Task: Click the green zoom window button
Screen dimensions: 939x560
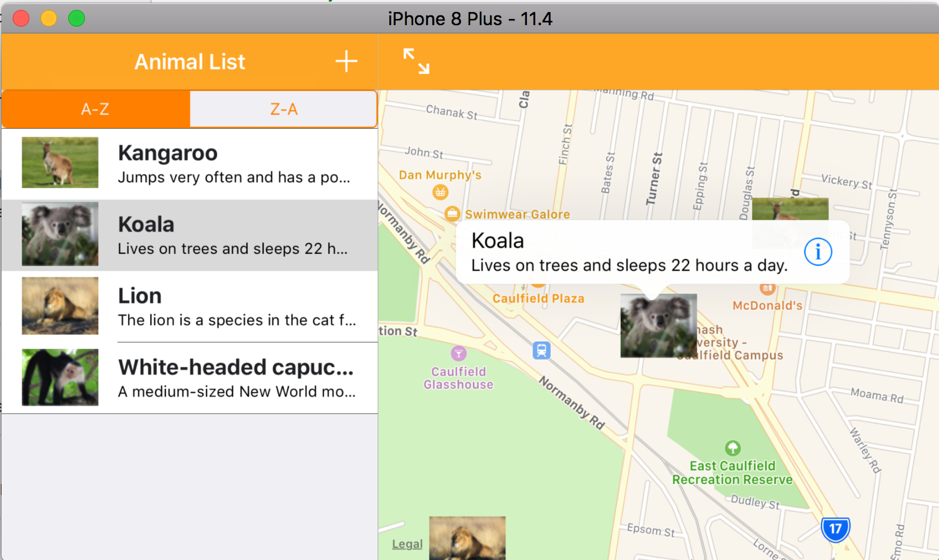Action: click(x=76, y=18)
